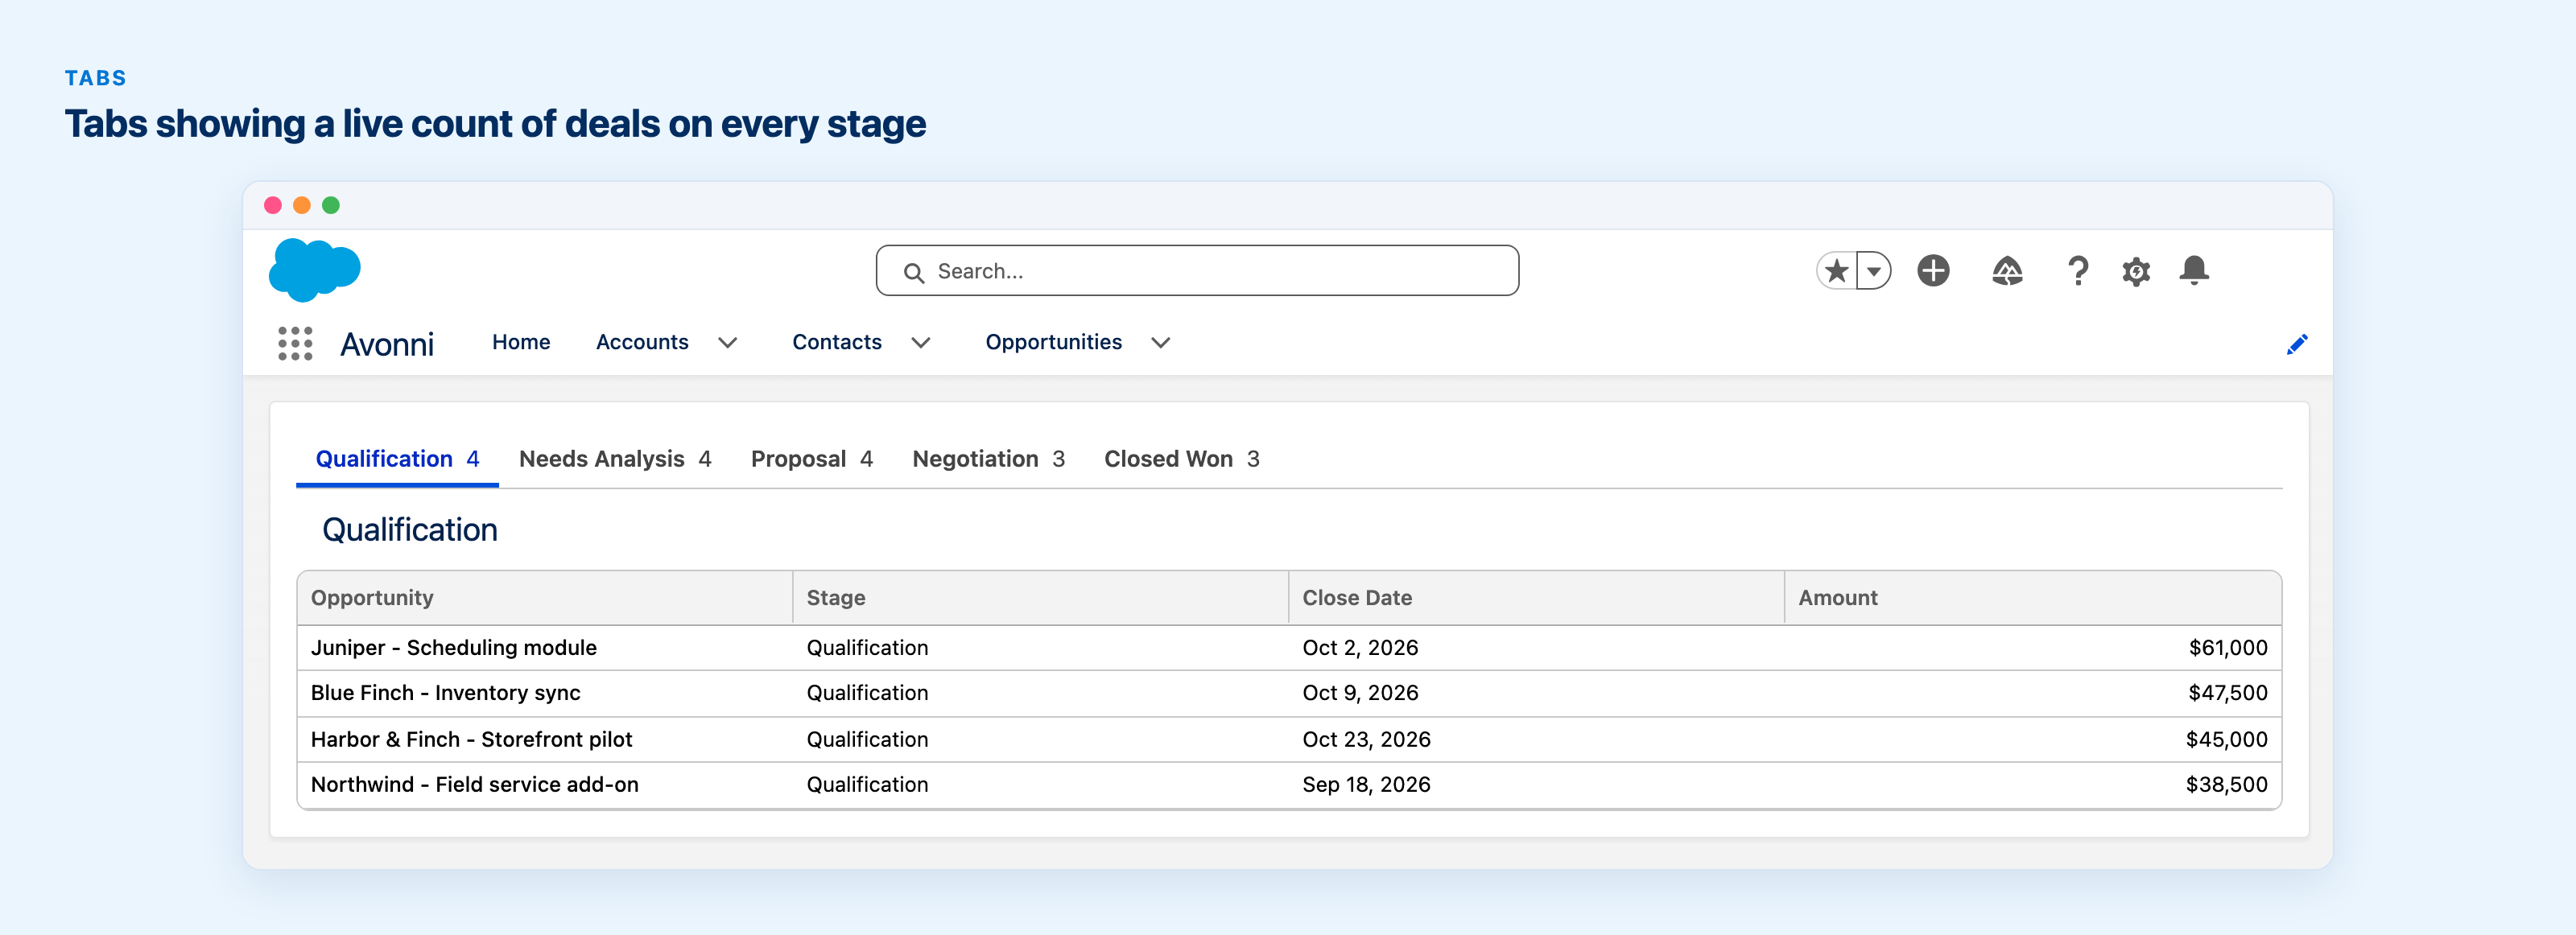Select 'Harbor & Finch - Storefront pilot' cell
Screen dimensions: 2576x935
[545, 740]
